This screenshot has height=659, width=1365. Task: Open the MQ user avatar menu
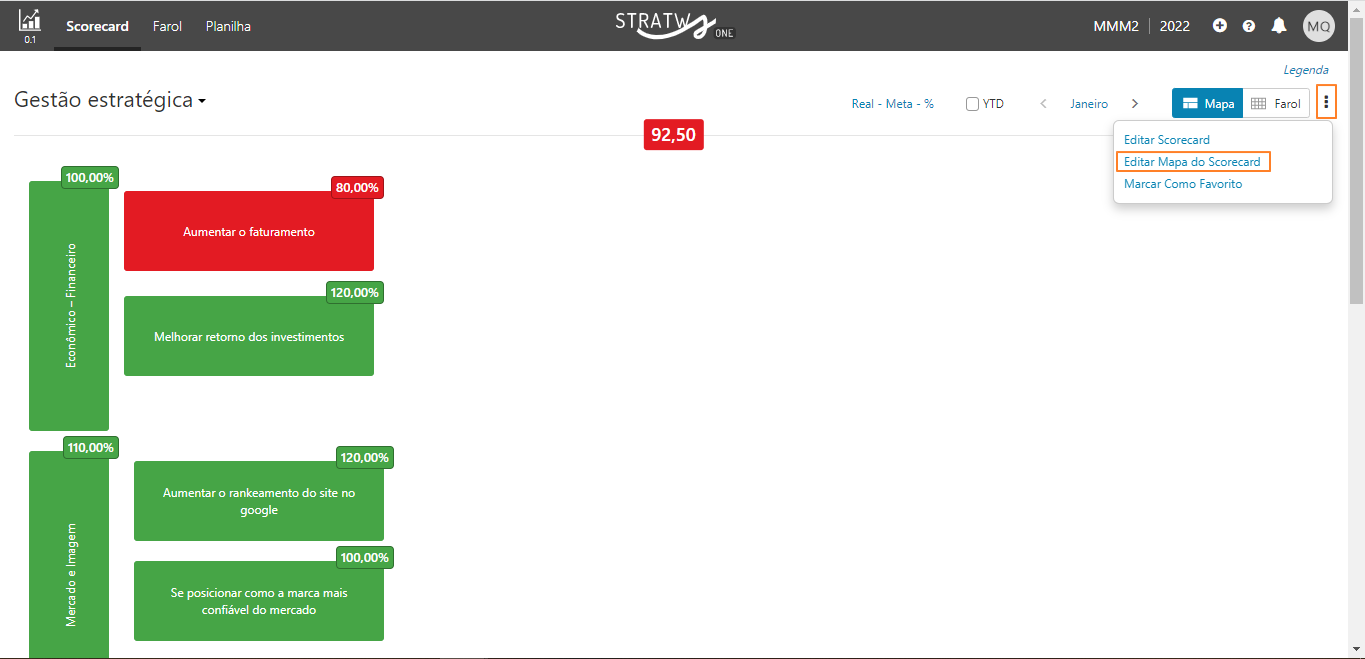click(1319, 26)
